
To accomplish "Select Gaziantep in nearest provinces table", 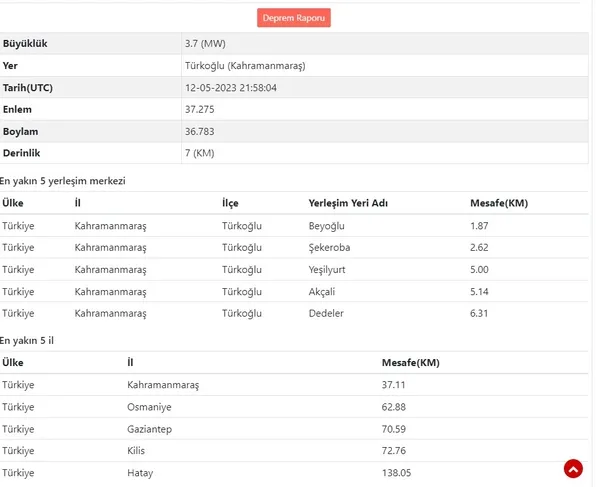I will [150, 429].
